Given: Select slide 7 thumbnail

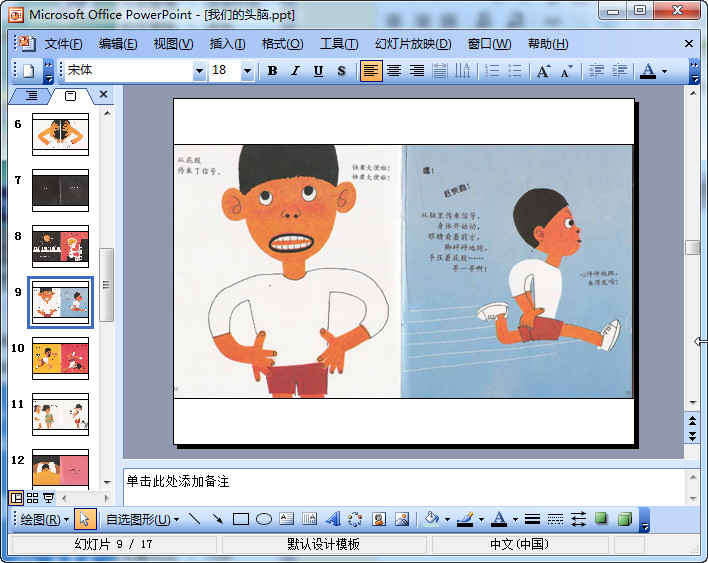Looking at the screenshot, I should [x=61, y=191].
